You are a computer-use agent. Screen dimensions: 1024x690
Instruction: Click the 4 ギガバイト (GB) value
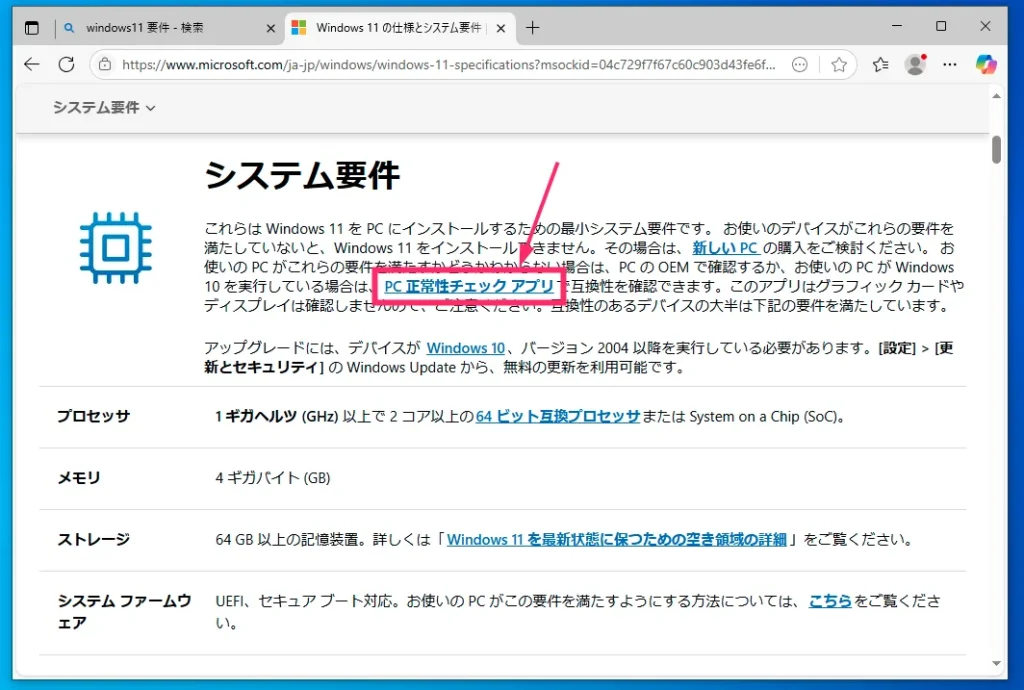[272, 478]
